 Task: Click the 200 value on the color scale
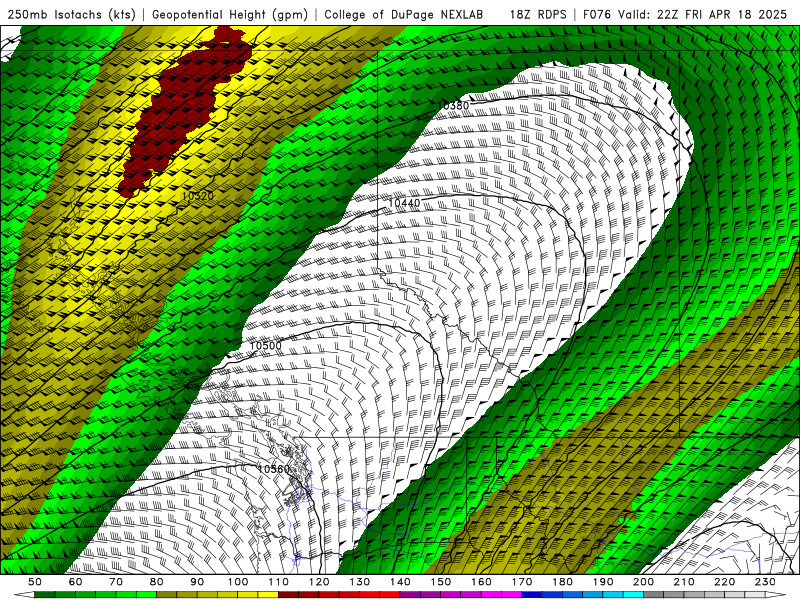coord(644,582)
